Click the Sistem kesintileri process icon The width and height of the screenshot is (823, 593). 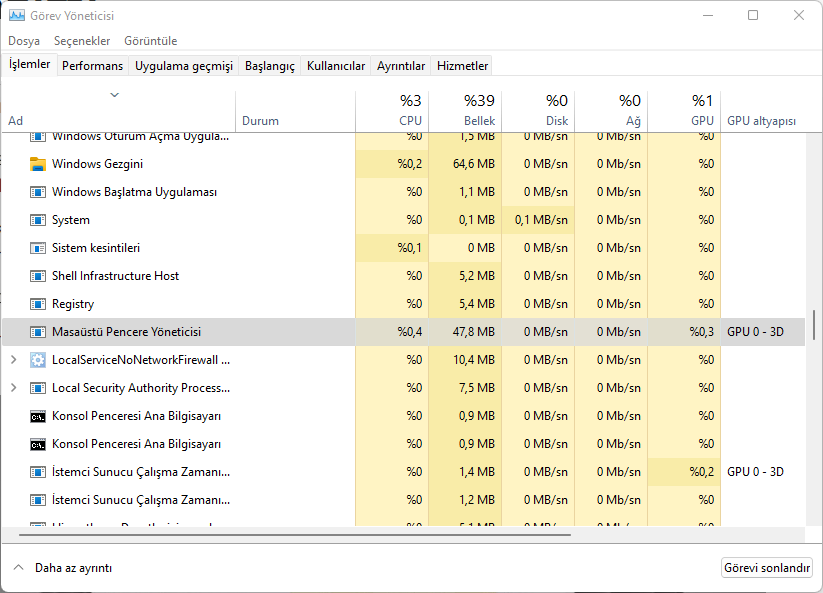(38, 248)
